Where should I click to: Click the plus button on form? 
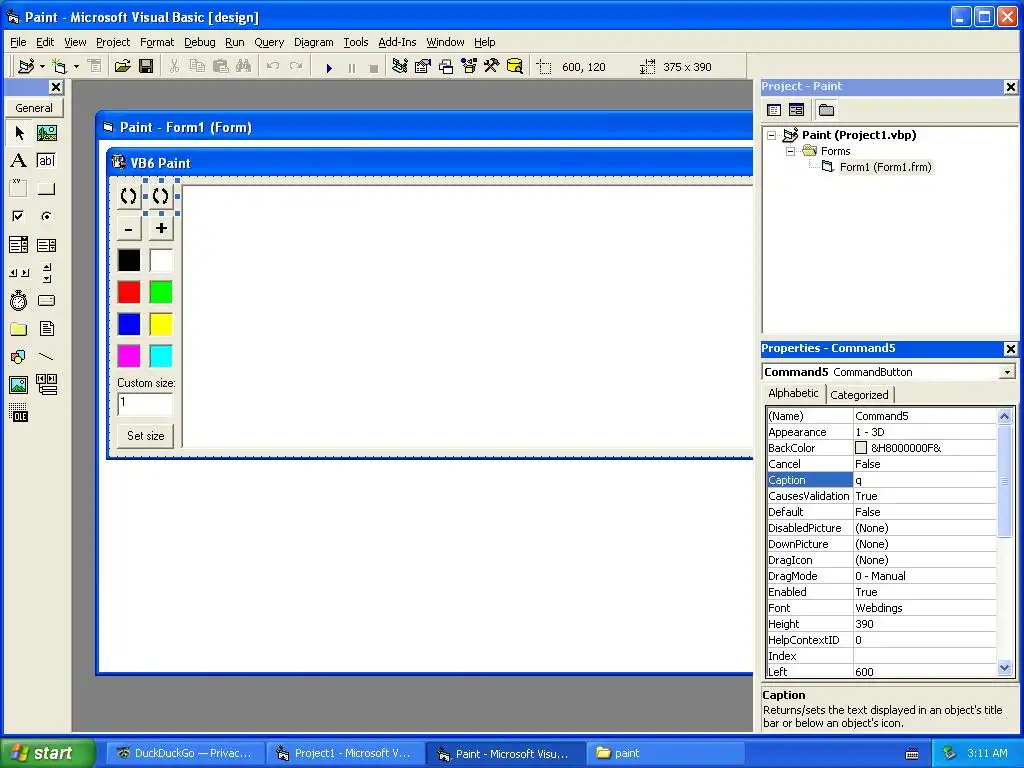[x=161, y=229]
